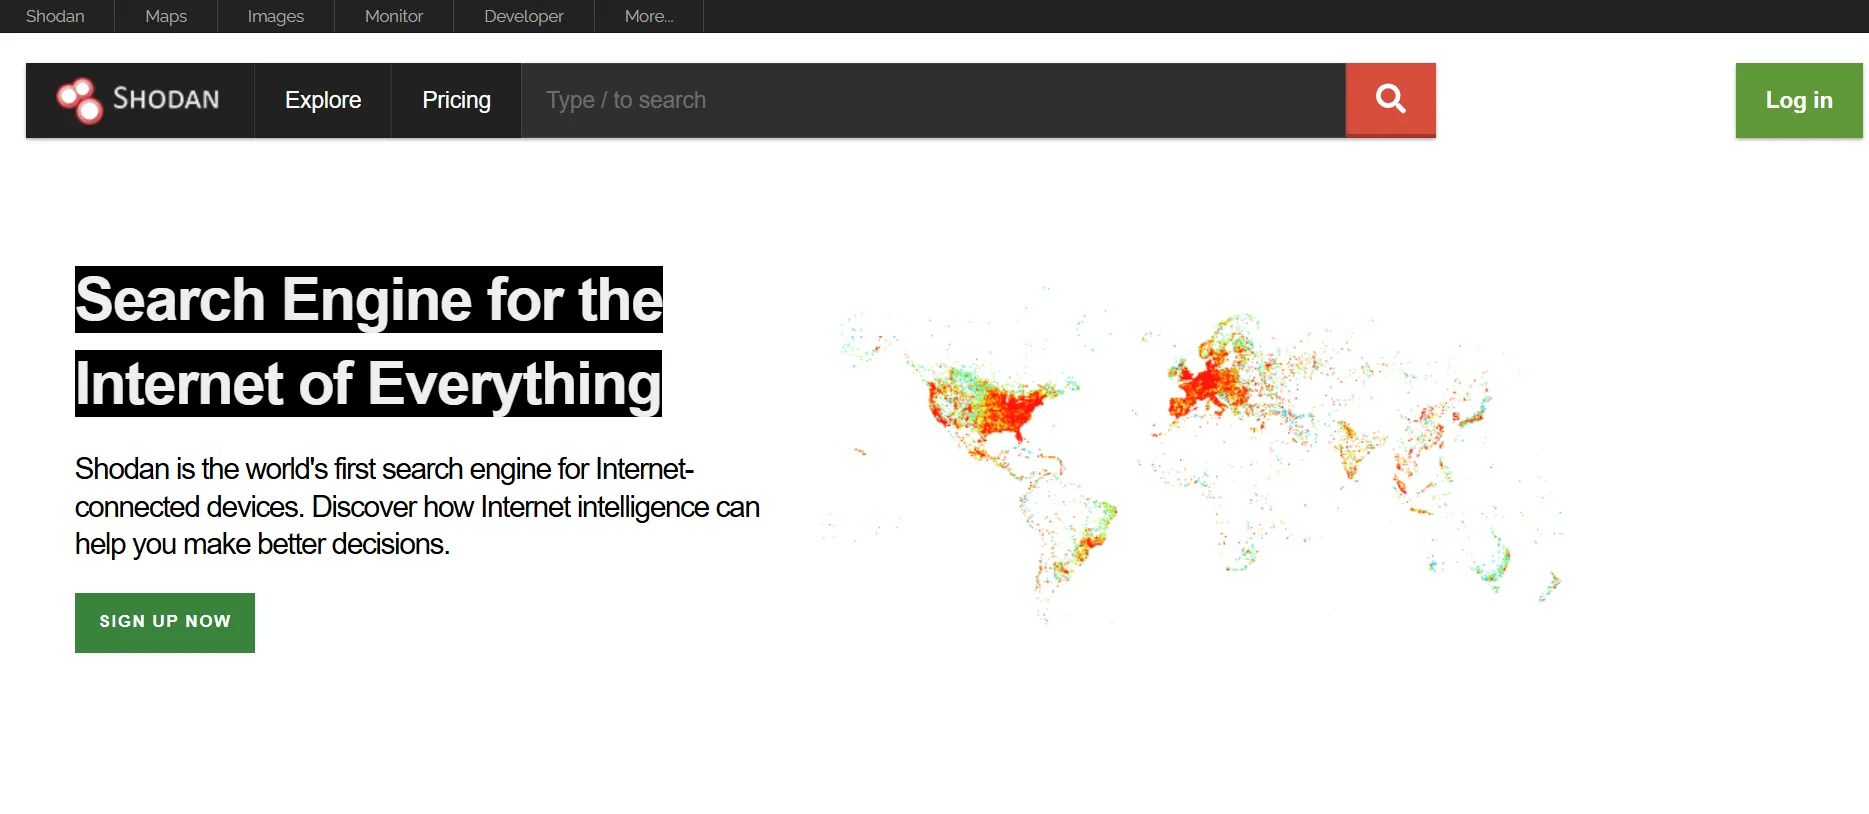Open the Explore page
This screenshot has height=814, width=1869.
coord(323,100)
